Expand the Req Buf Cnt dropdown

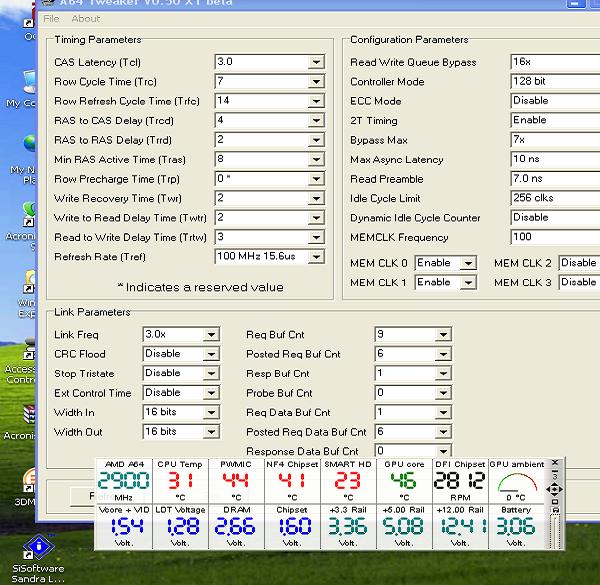(443, 335)
